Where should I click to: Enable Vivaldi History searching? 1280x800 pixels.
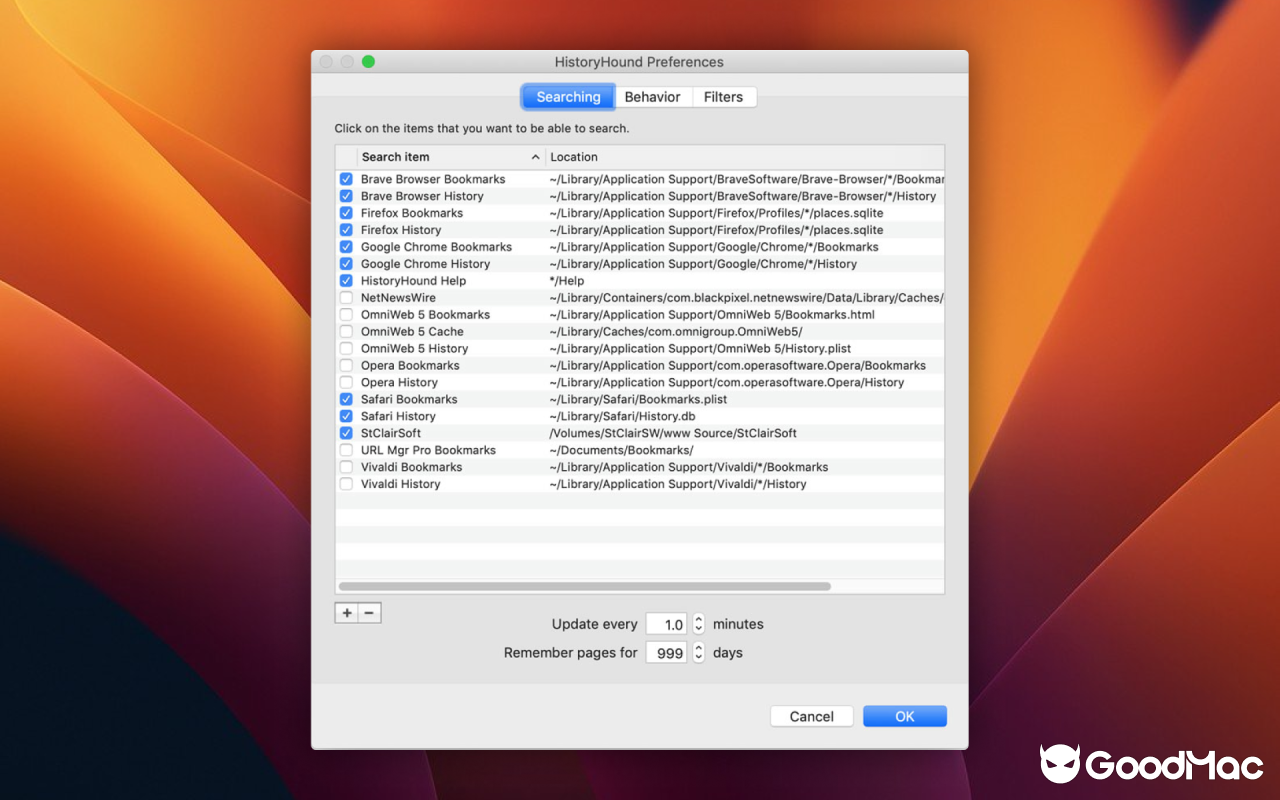coord(346,484)
